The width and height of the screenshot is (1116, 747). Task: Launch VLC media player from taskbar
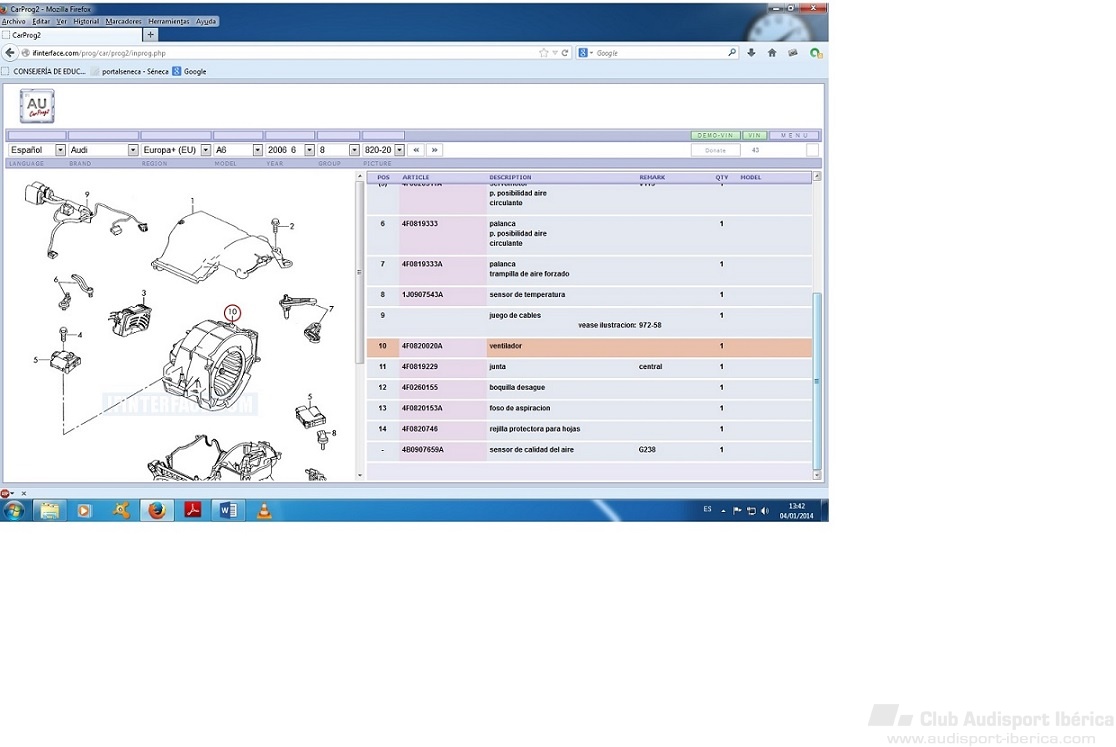tap(264, 510)
